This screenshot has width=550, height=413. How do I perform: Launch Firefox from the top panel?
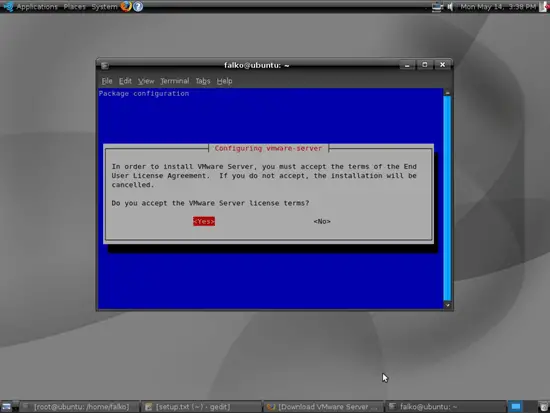click(126, 6)
